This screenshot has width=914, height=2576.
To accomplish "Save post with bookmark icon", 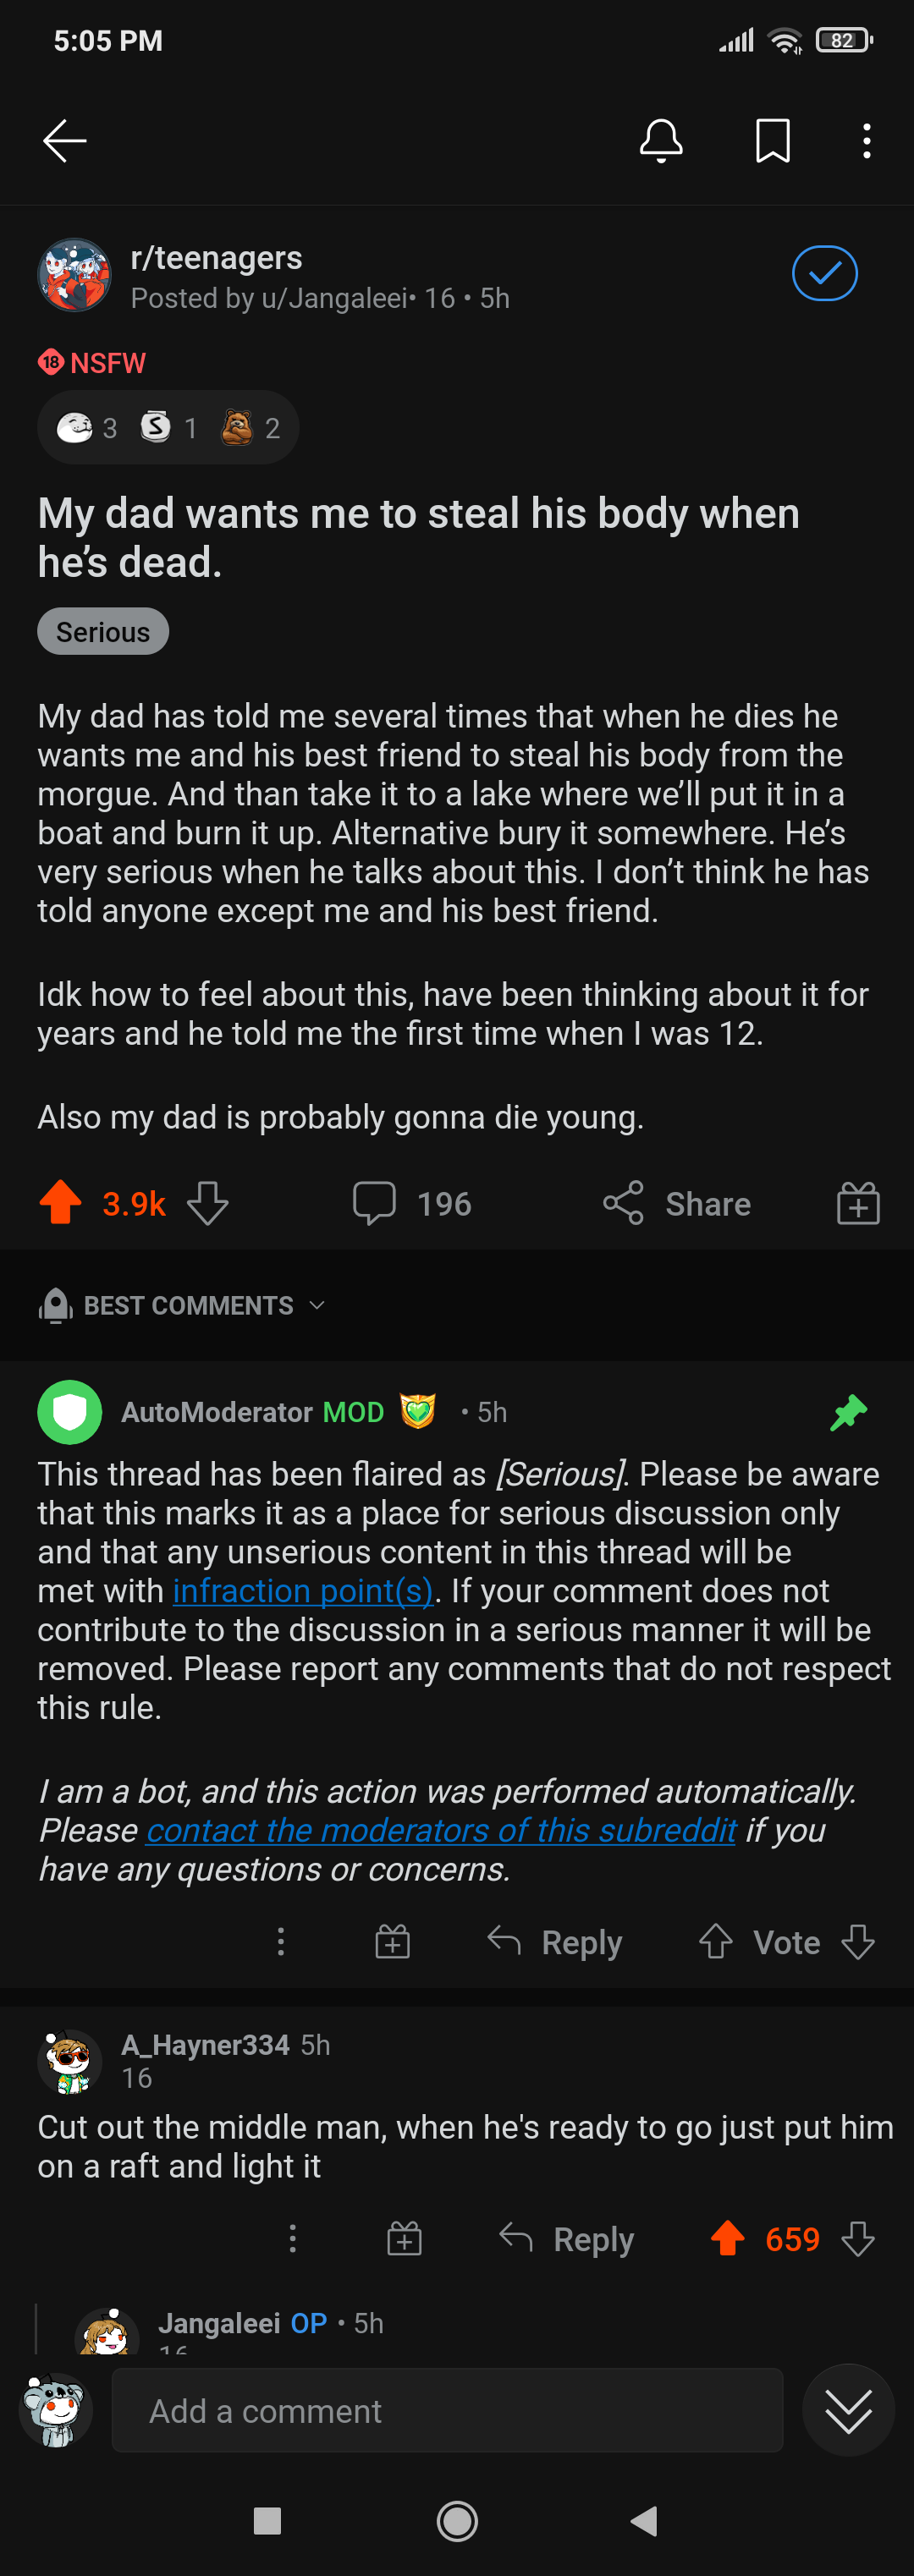I will (772, 141).
